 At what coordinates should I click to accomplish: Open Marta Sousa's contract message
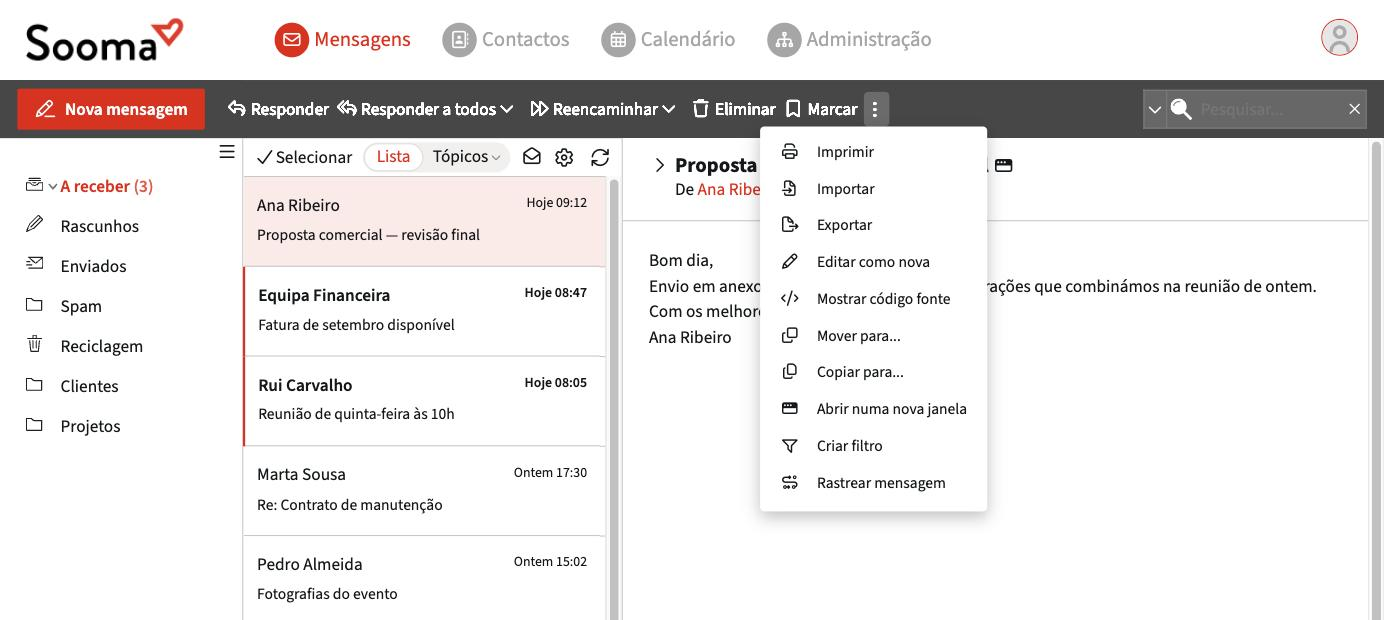tap(424, 491)
